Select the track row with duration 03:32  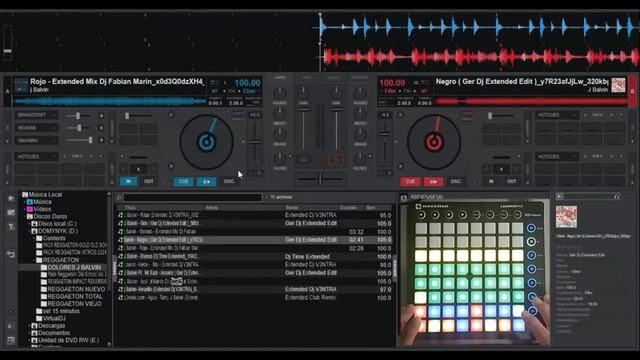pyautogui.click(x=255, y=232)
